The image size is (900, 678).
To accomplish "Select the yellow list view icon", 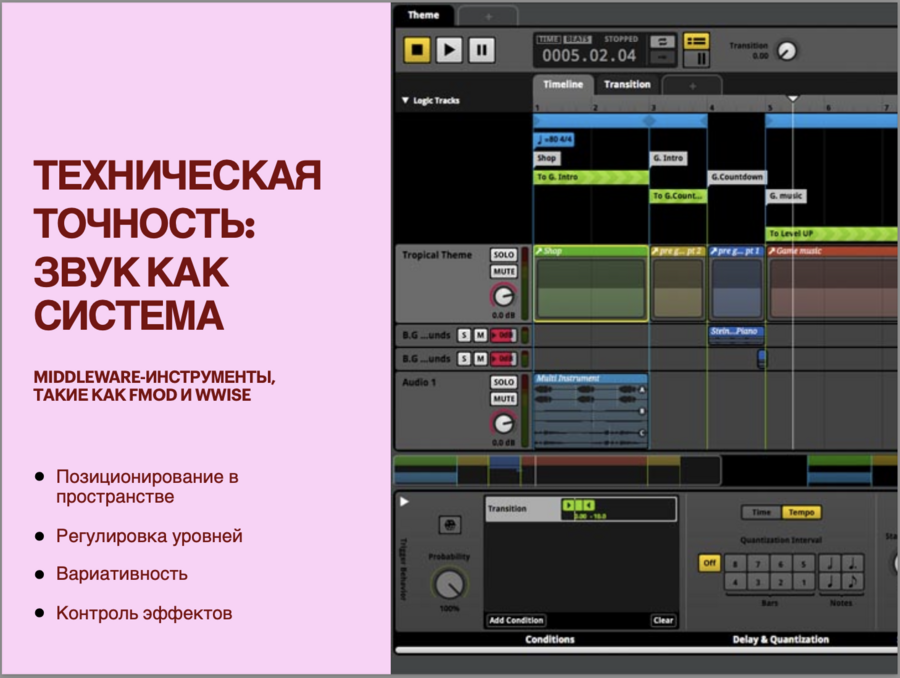I will 696,41.
